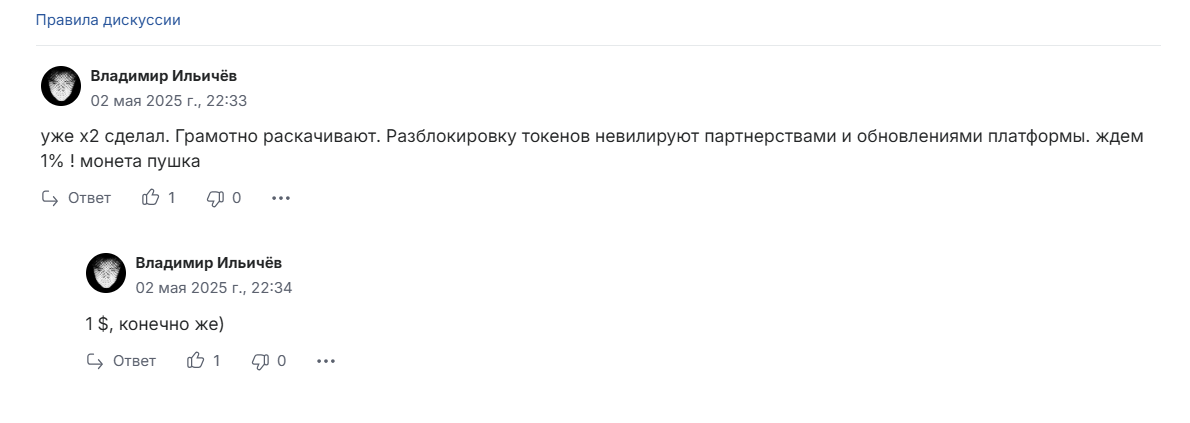The height and width of the screenshot is (423, 1190).
Task: Dislike the nested reply posted at 22:34
Action: pos(261,361)
